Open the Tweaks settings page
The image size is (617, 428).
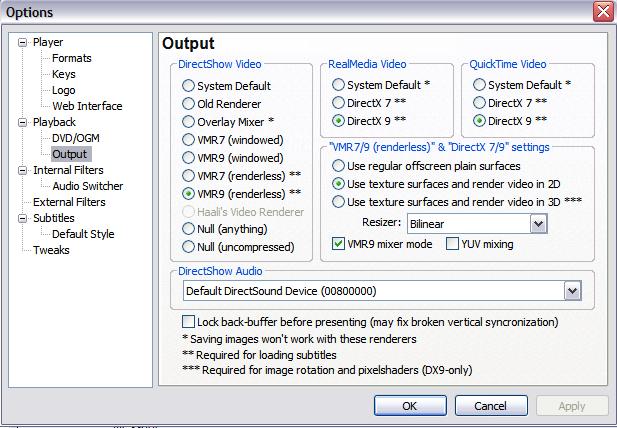51,250
